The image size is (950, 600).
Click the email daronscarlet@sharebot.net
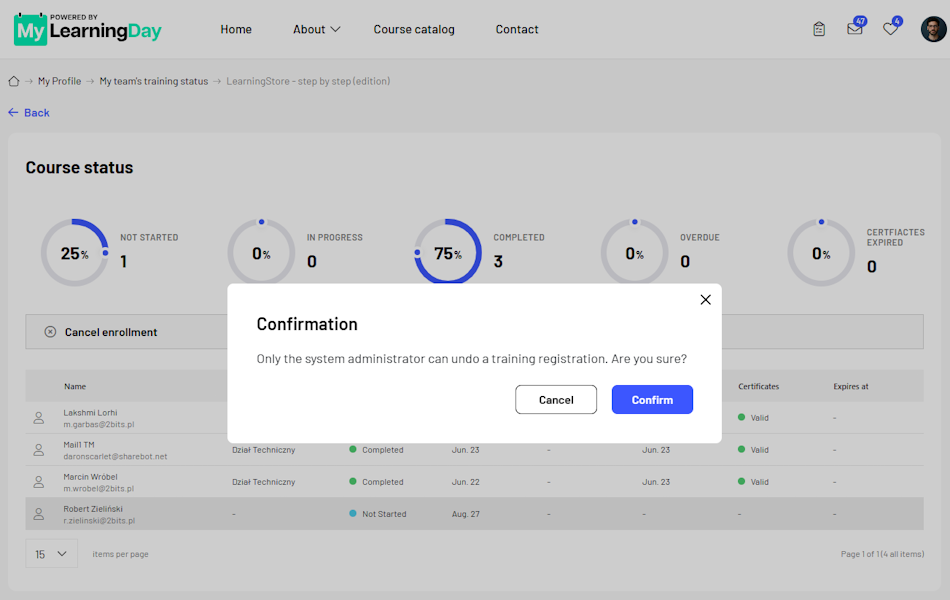tap(115, 457)
